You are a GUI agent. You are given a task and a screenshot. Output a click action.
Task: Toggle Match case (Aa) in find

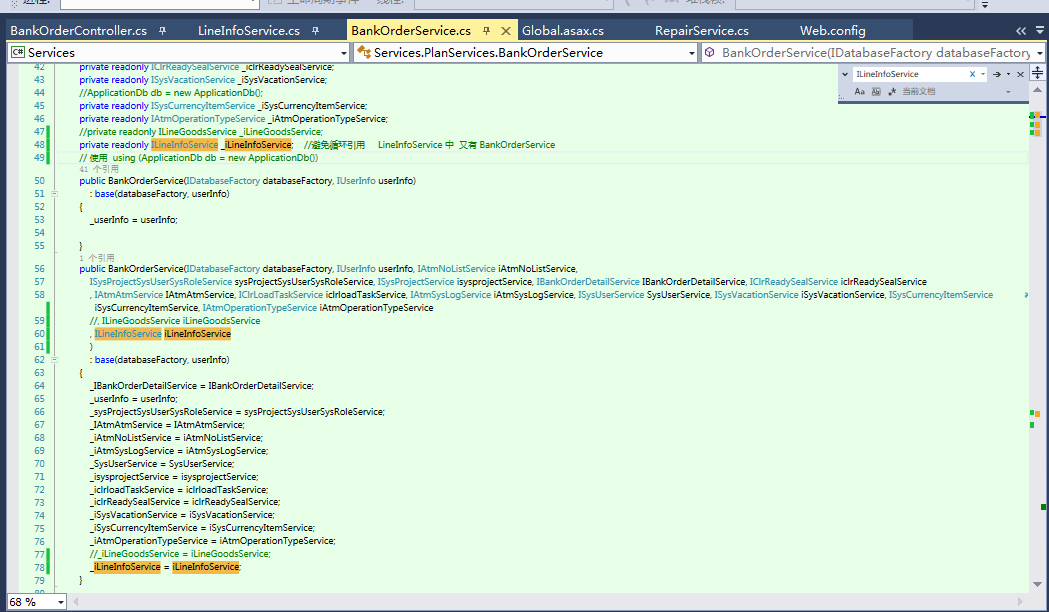point(859,91)
